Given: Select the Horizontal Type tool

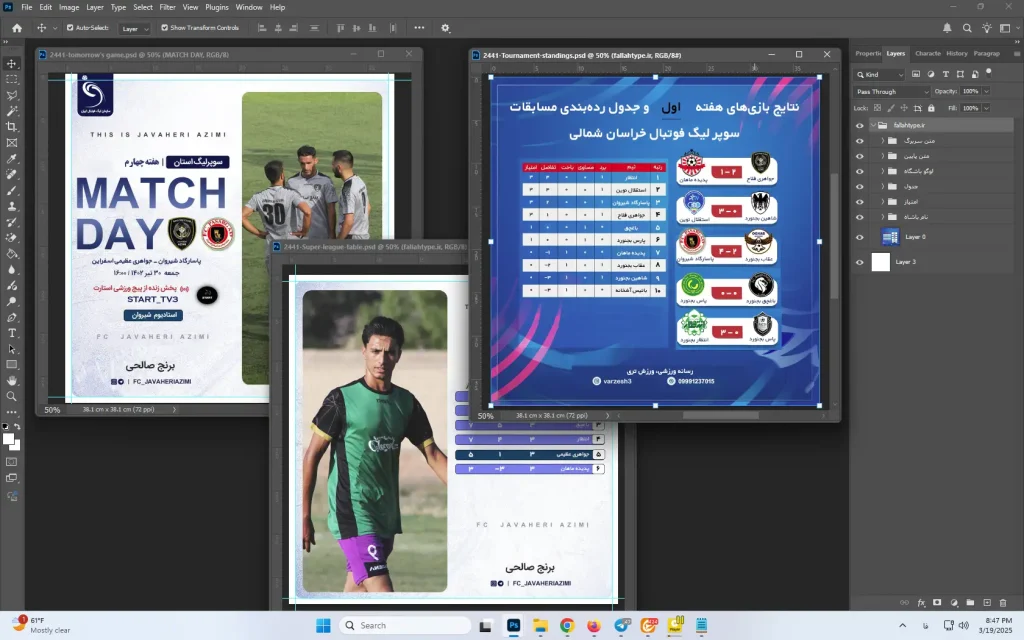Looking at the screenshot, I should pos(12,333).
